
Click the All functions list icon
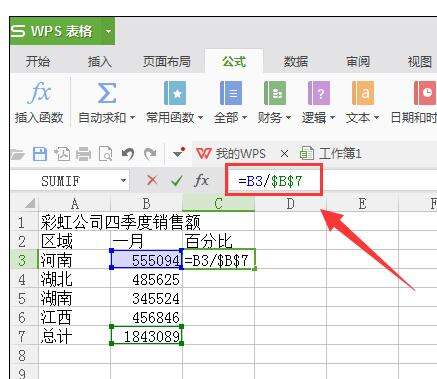231,93
